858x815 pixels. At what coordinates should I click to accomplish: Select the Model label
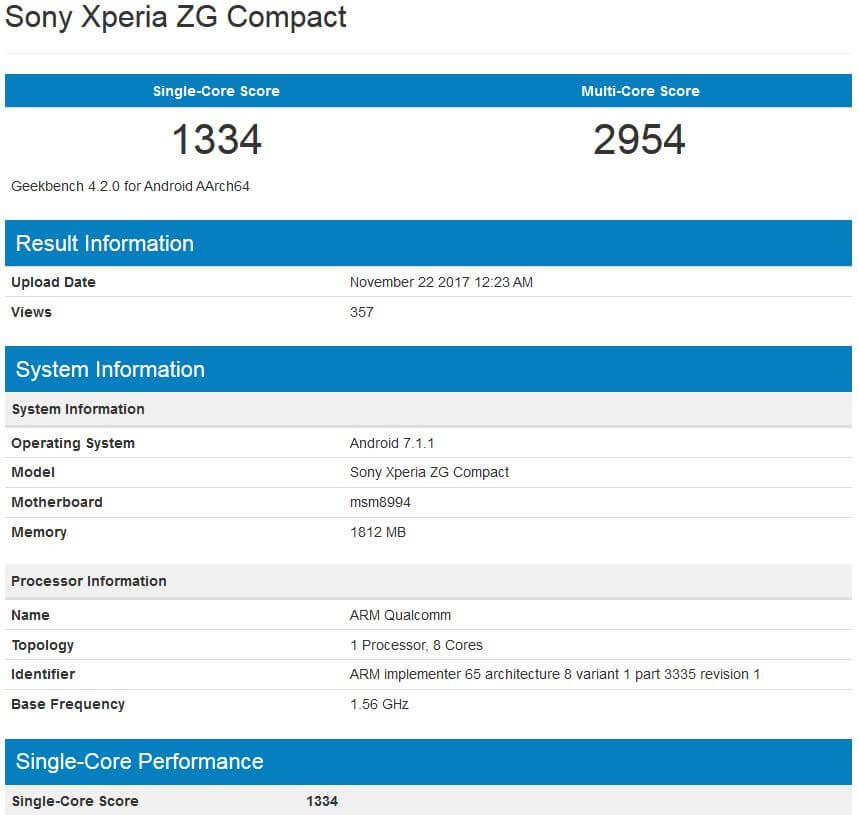pos(33,472)
